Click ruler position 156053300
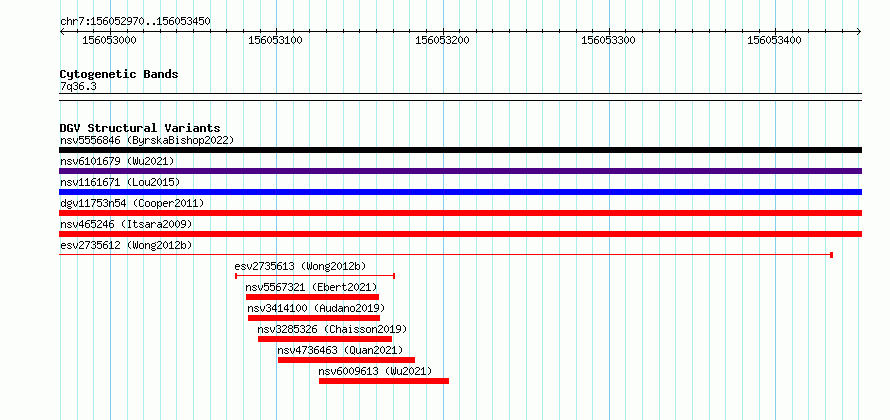The height and width of the screenshot is (420, 890). tap(608, 40)
